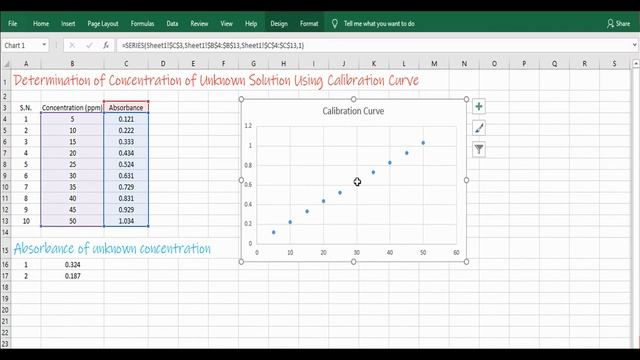Select cell with absorbance 0.434
Image resolution: width=640 pixels, height=360 pixels.
[x=126, y=153]
